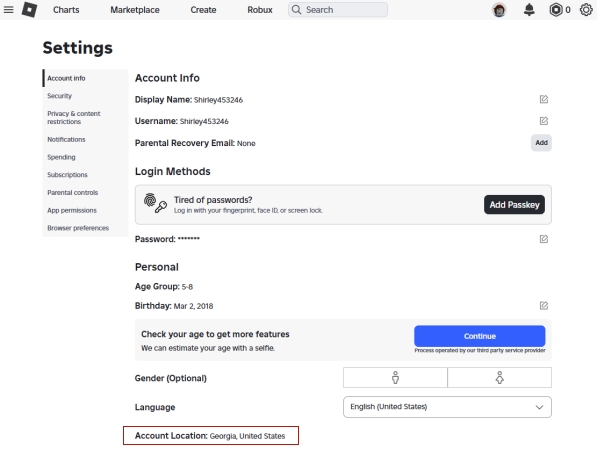
Task: Click the Robux count '0'
Action: [568, 10]
